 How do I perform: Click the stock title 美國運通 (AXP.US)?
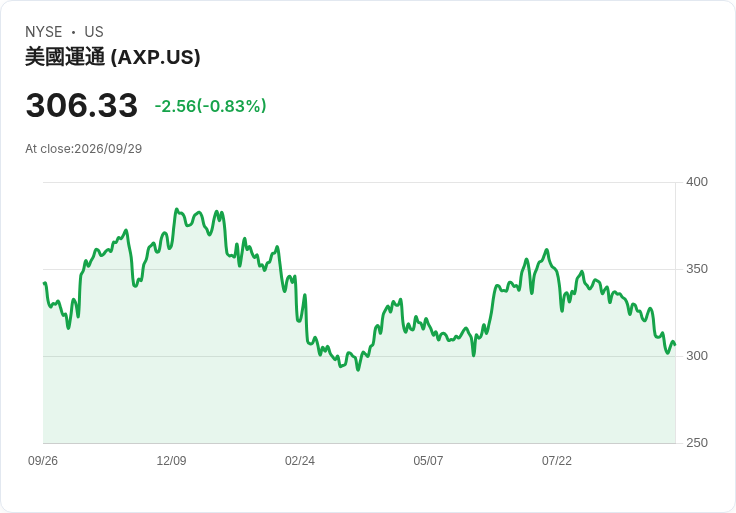113,57
